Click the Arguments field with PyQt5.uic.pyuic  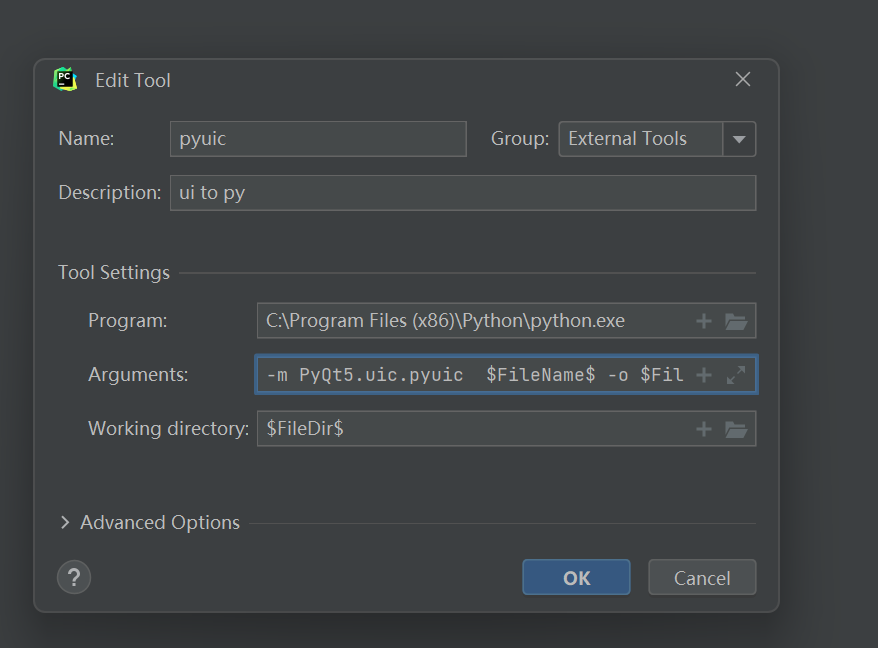click(x=470, y=374)
